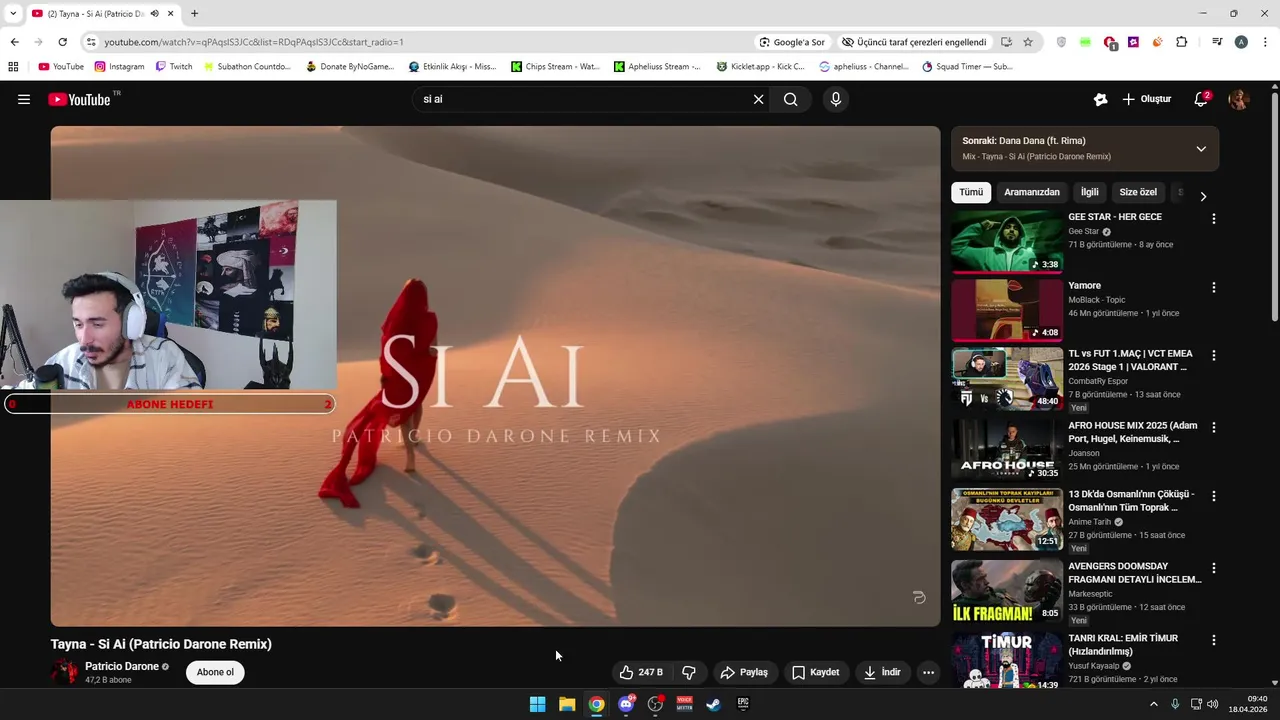1280x720 pixels.
Task: Open Chrome extensions puzzle icon
Action: pyautogui.click(x=1182, y=42)
